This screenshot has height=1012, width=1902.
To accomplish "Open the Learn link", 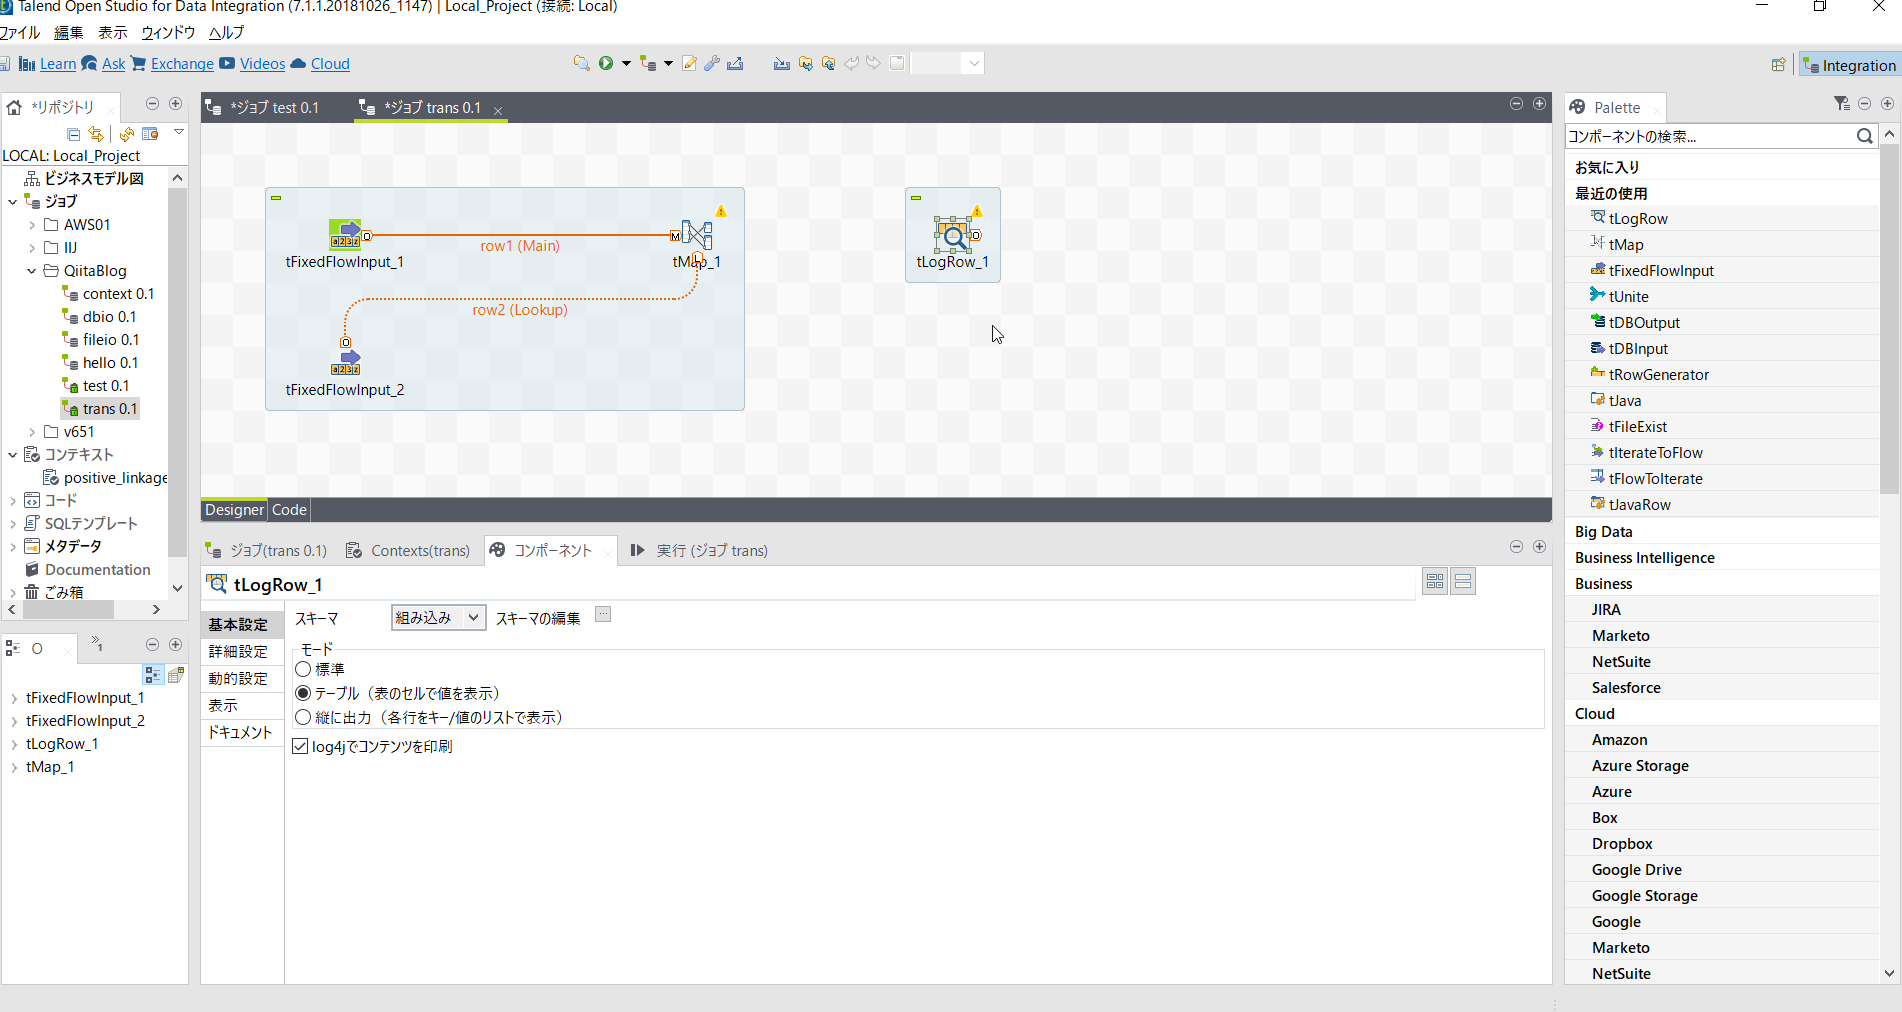I will pyautogui.click(x=58, y=64).
